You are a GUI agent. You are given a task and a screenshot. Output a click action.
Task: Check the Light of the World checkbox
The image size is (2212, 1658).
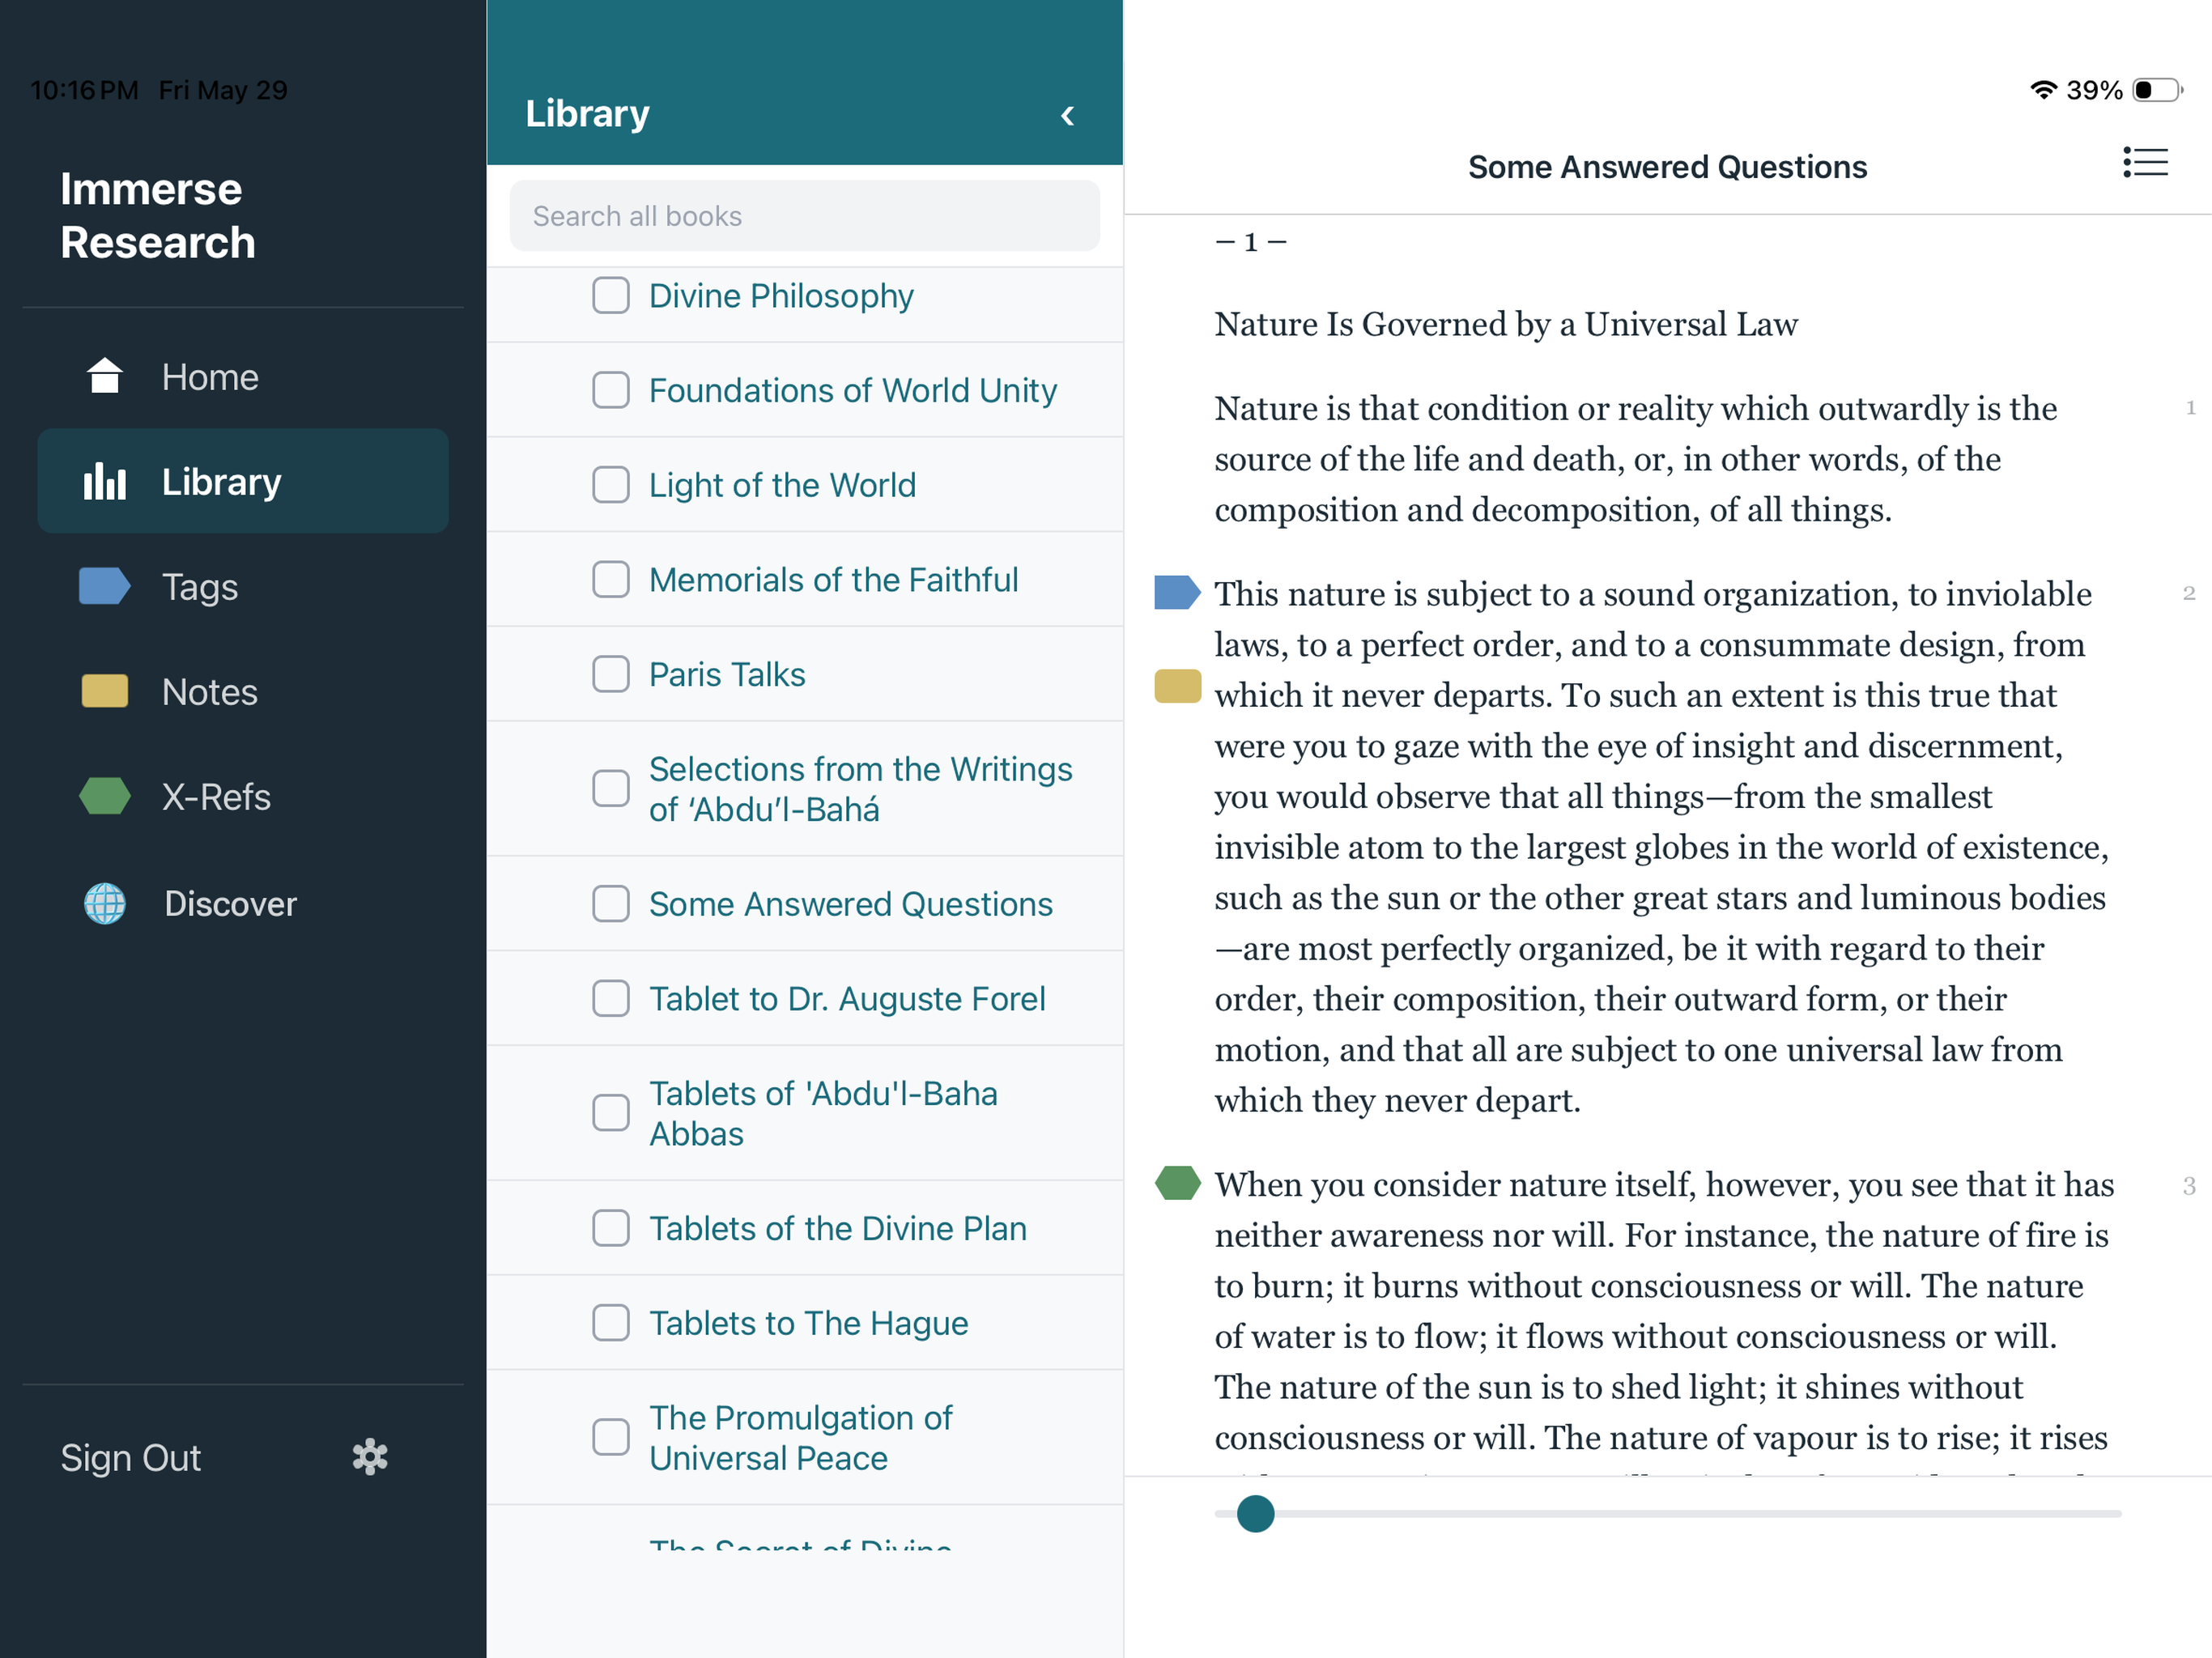tap(610, 485)
